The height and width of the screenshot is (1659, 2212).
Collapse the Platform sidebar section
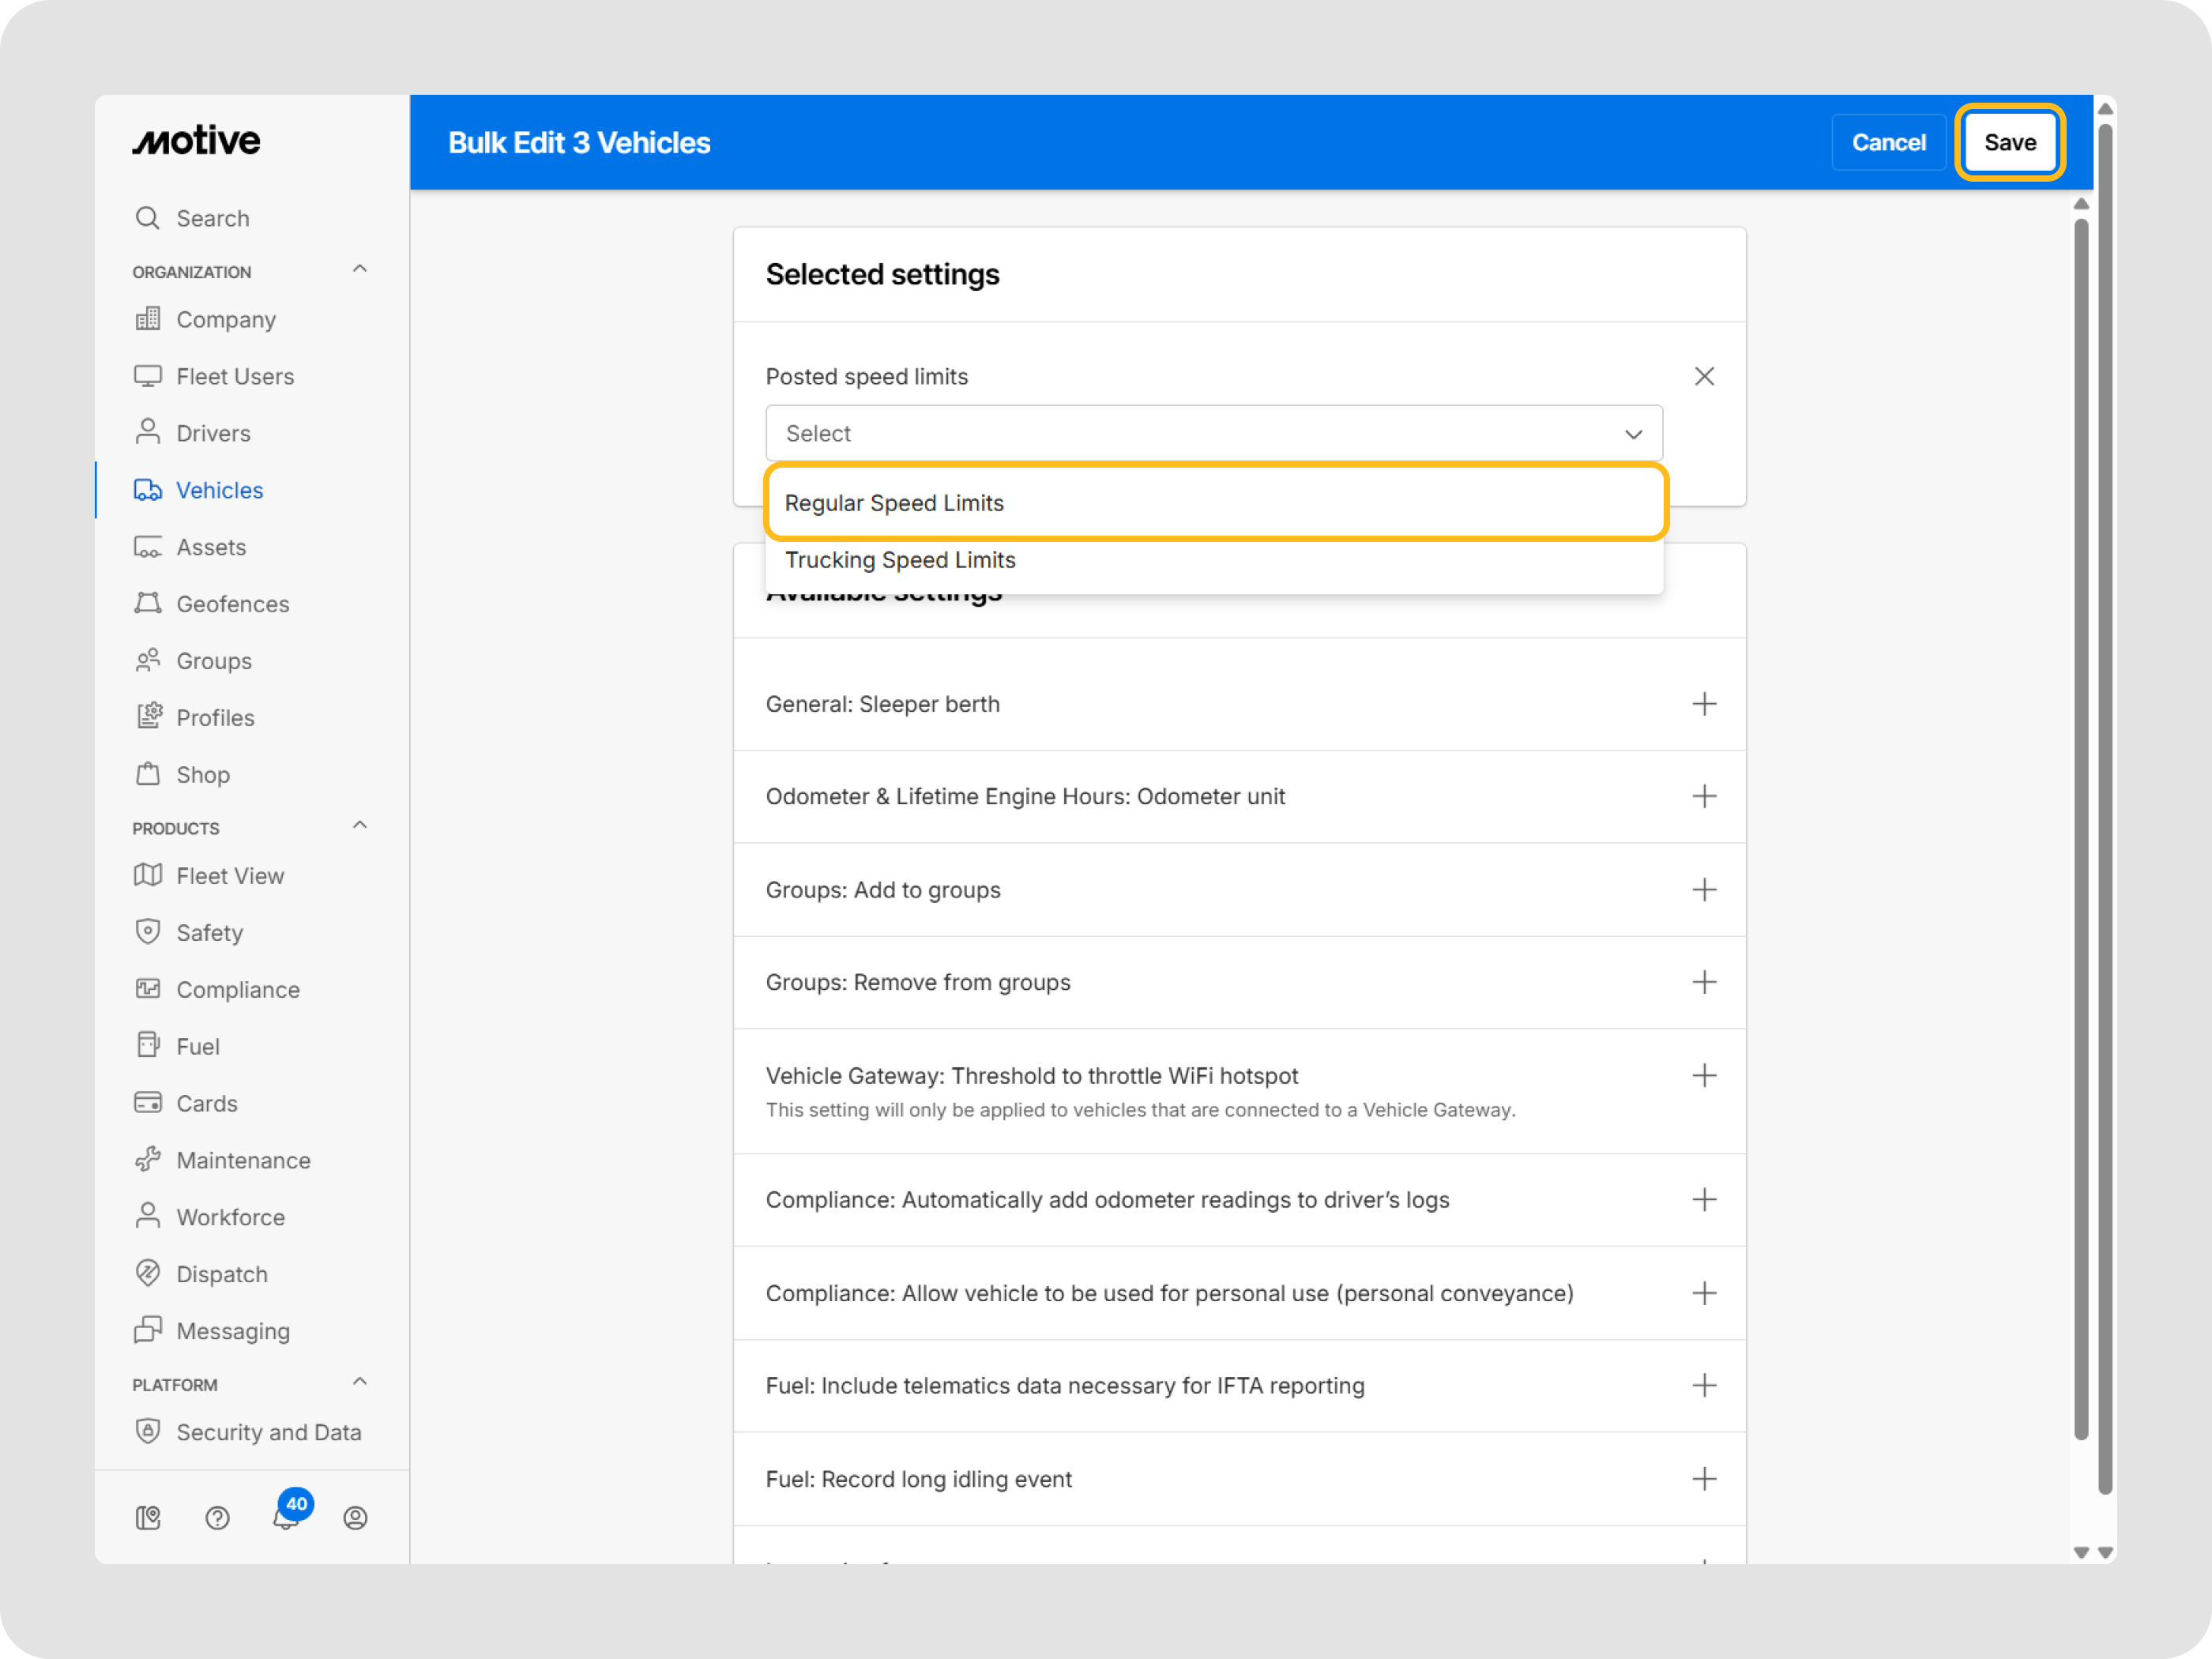click(x=360, y=1382)
